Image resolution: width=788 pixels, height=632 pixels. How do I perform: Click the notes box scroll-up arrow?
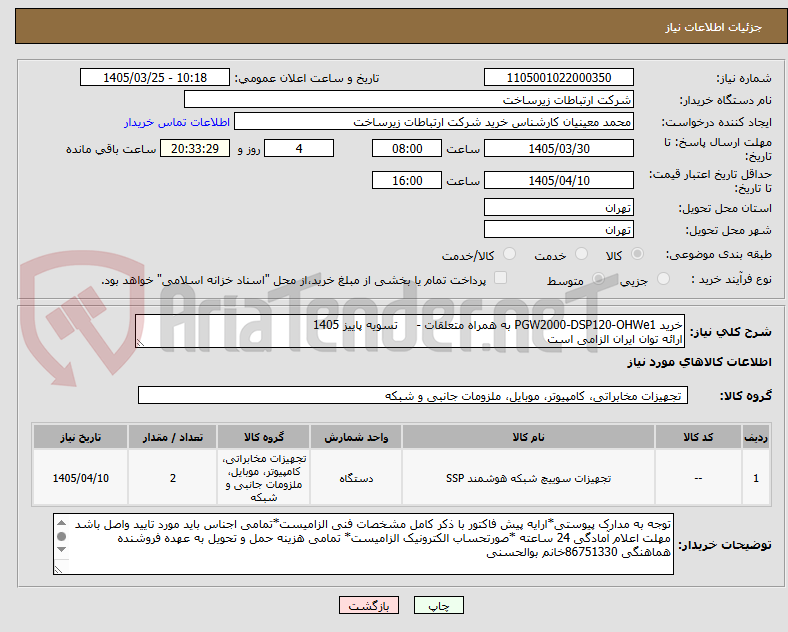click(61, 523)
